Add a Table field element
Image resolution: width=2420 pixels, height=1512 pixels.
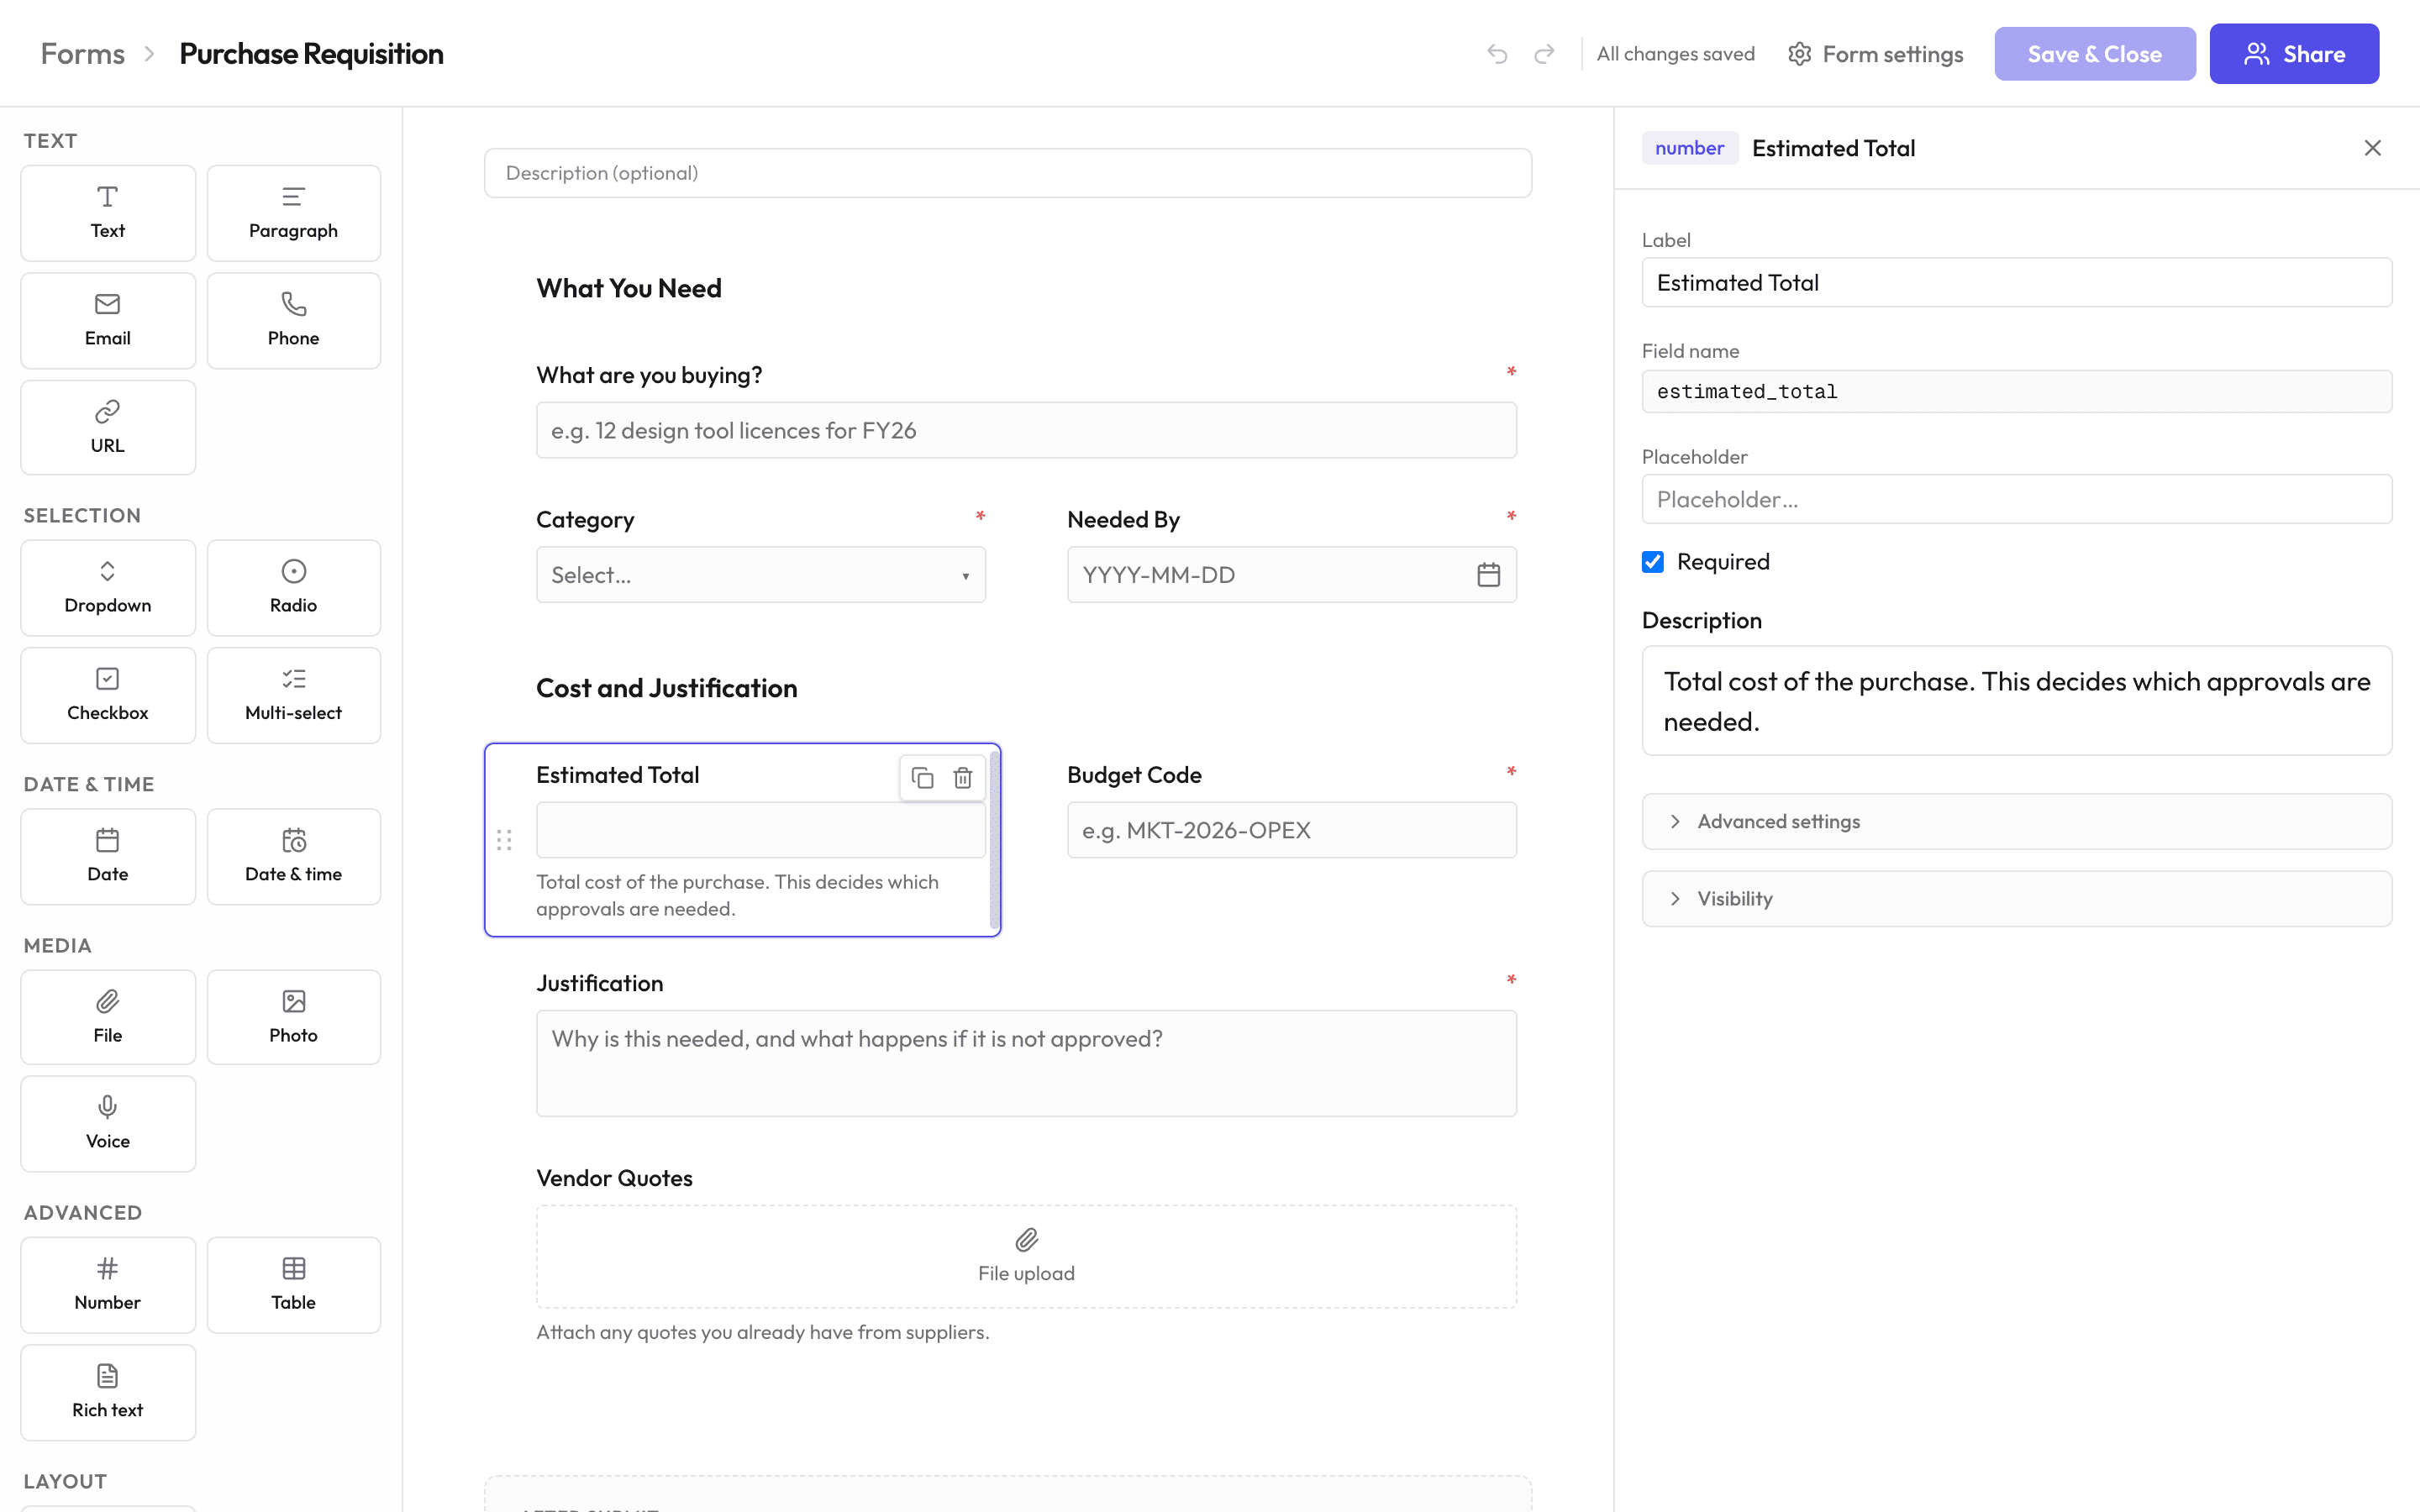293,1285
